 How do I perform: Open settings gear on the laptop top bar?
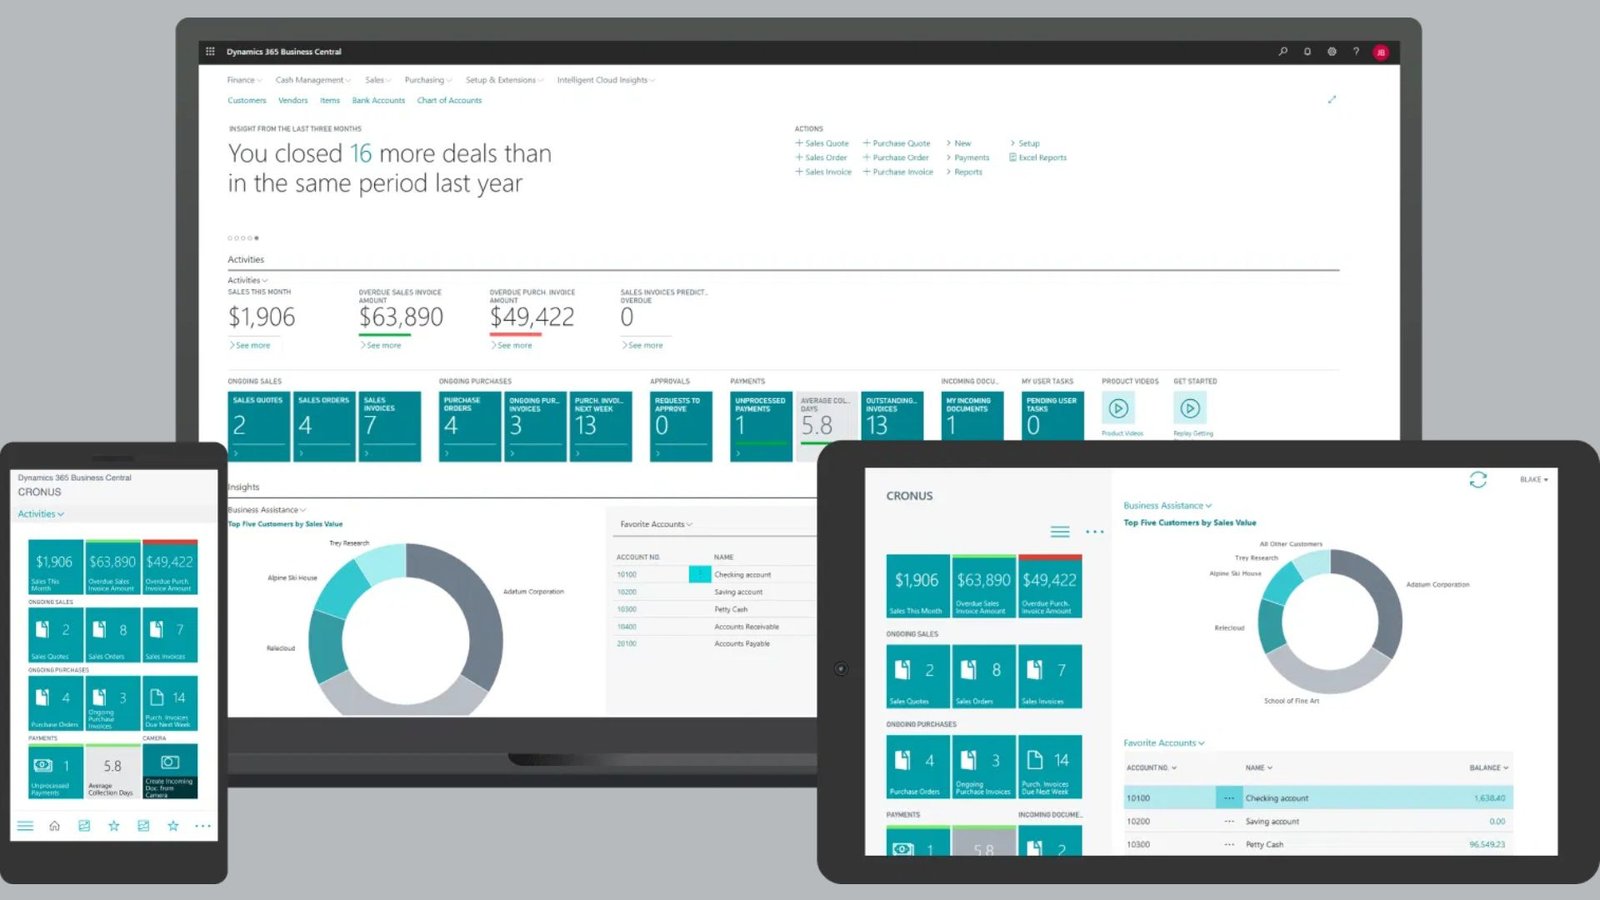tap(1332, 51)
